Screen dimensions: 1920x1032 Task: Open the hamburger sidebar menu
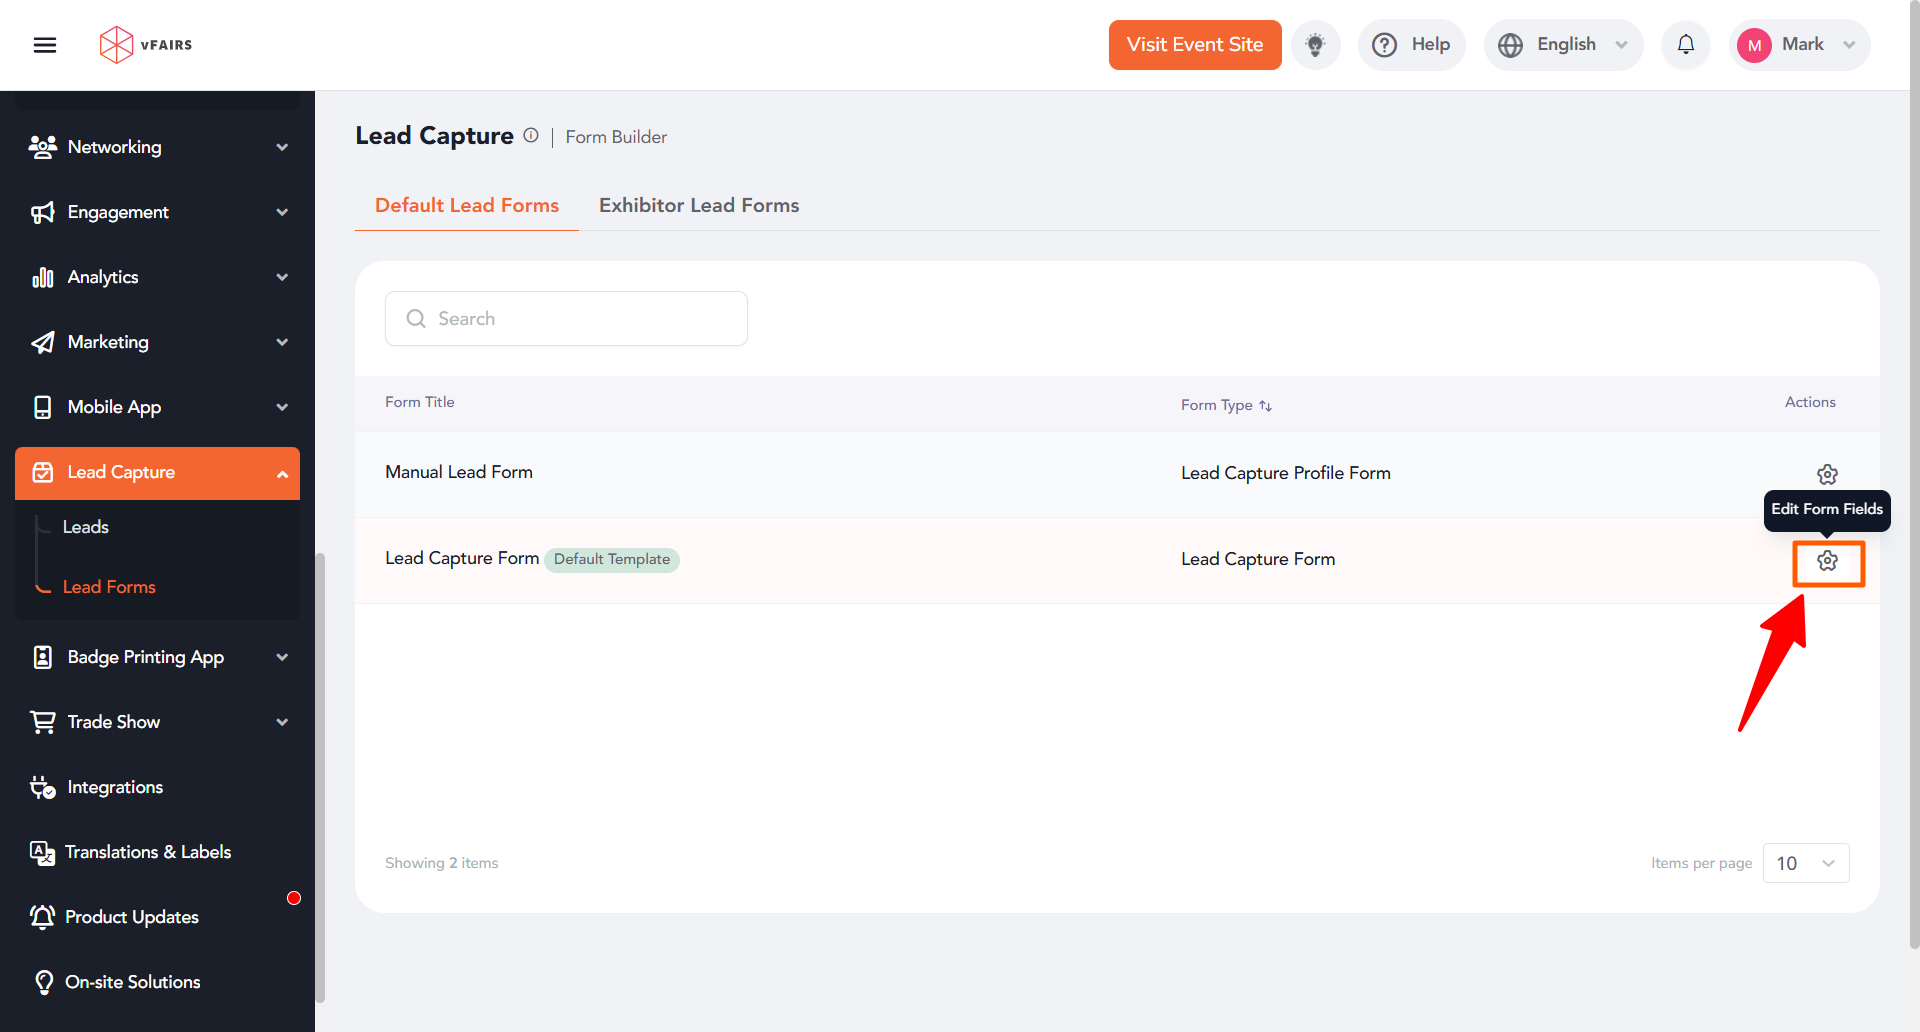pos(45,45)
